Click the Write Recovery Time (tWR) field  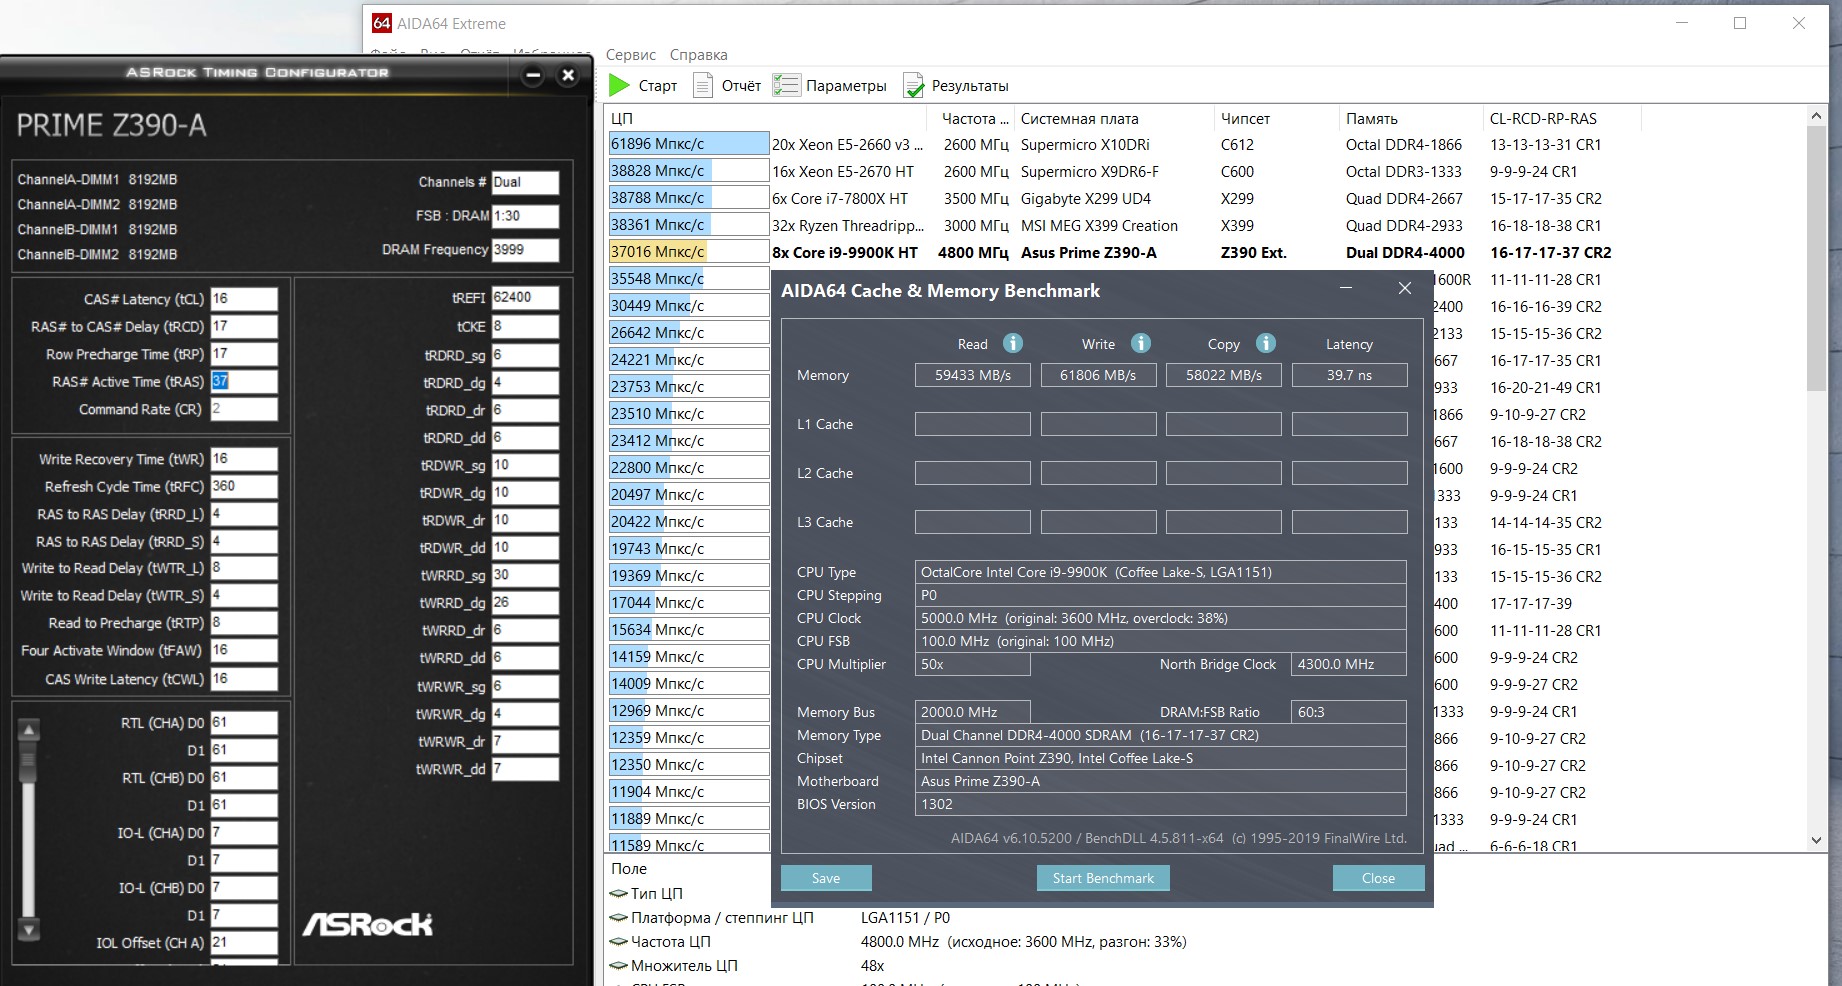point(244,459)
